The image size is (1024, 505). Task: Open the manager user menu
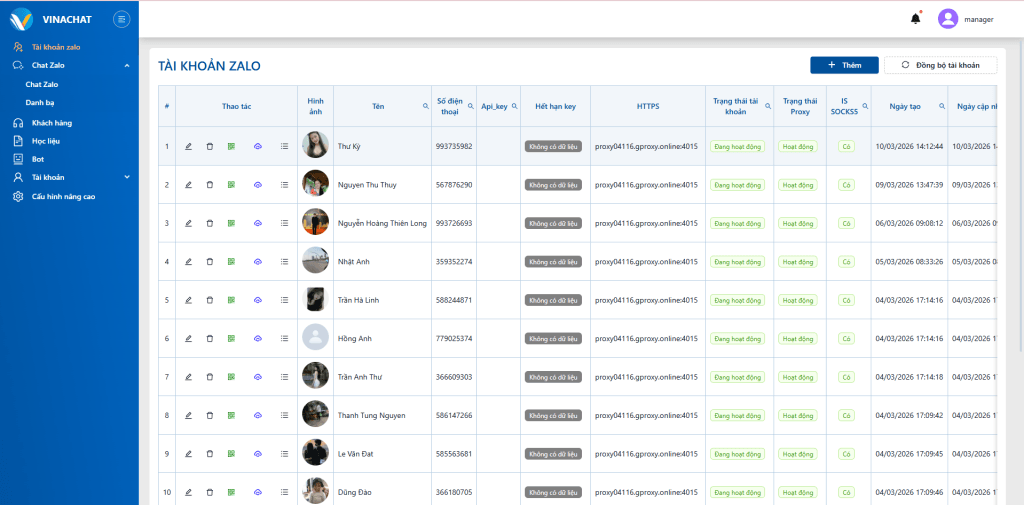[965, 19]
